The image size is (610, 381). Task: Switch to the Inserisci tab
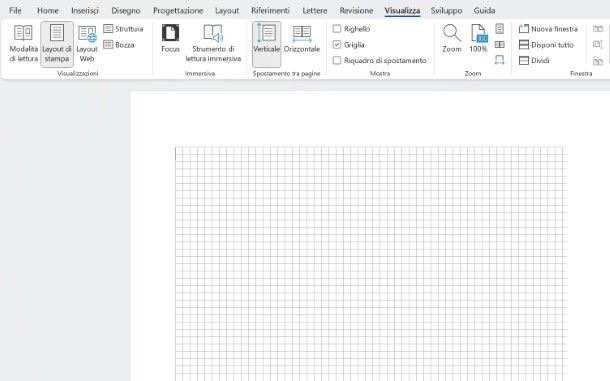(x=84, y=11)
